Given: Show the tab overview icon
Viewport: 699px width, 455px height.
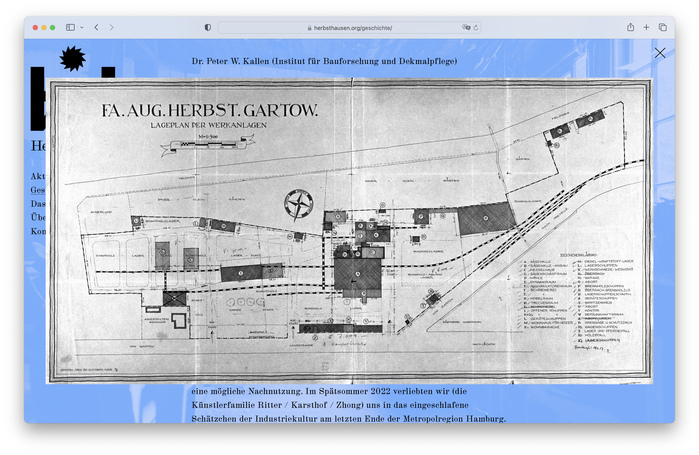Looking at the screenshot, I should 663,28.
